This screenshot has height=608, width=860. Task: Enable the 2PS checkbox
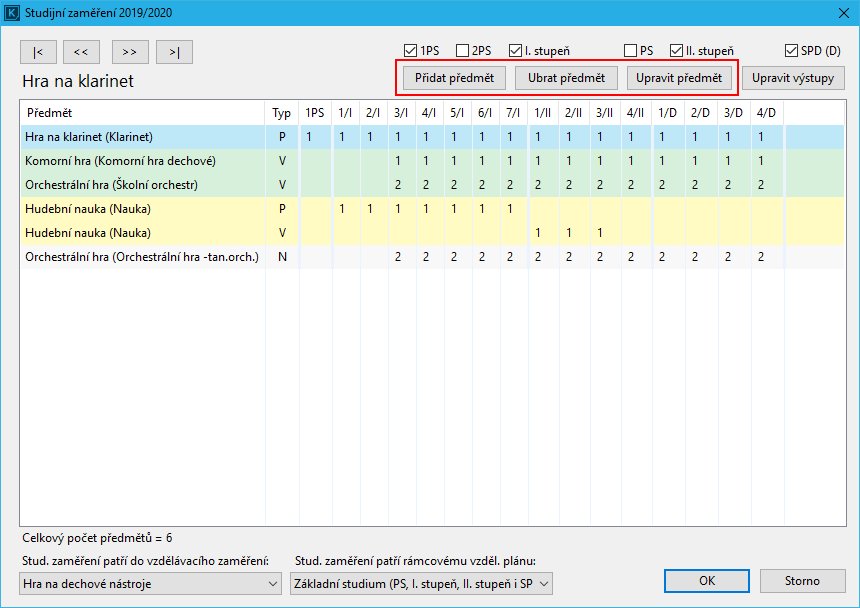point(462,50)
